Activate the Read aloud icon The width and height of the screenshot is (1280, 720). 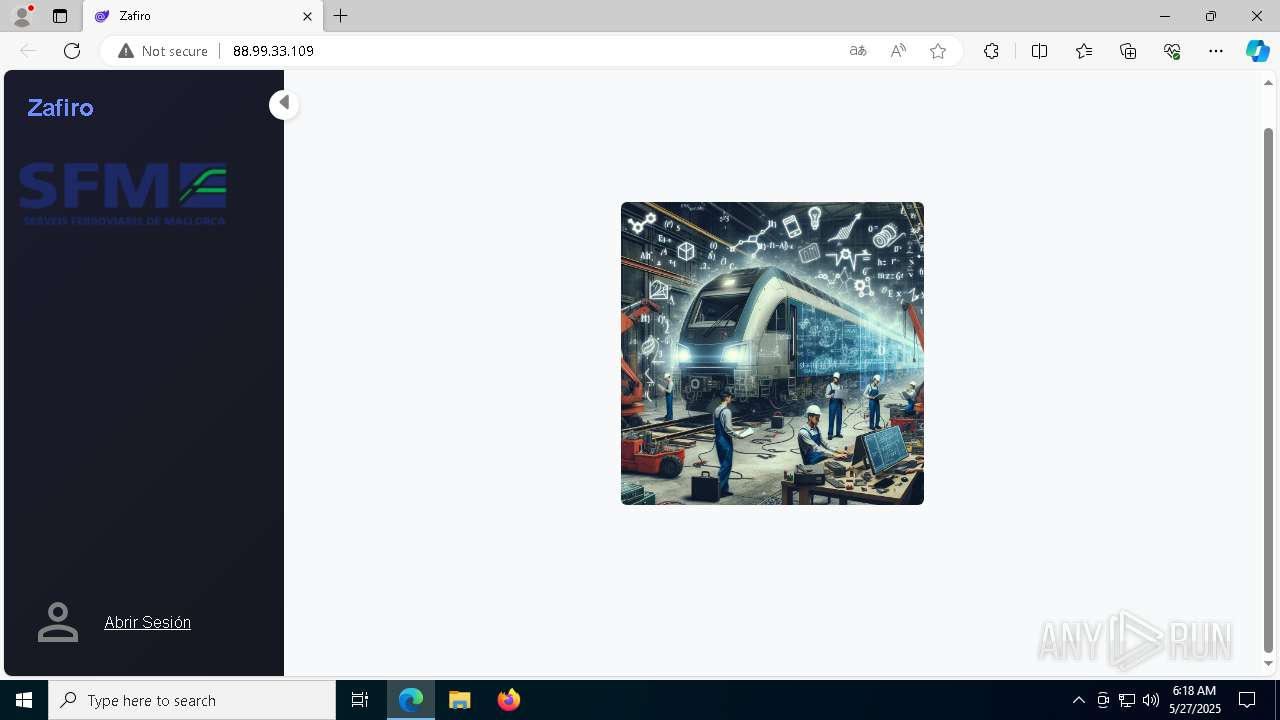898,51
